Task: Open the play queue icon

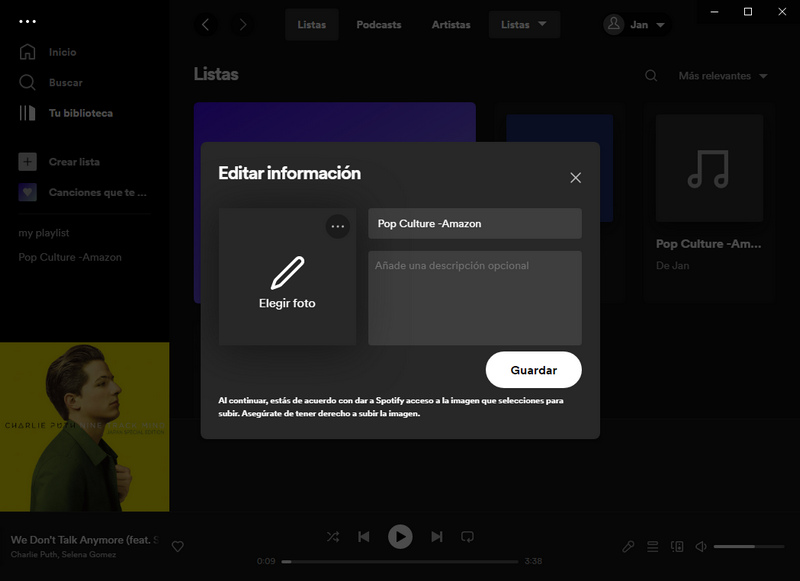Action: [x=652, y=546]
